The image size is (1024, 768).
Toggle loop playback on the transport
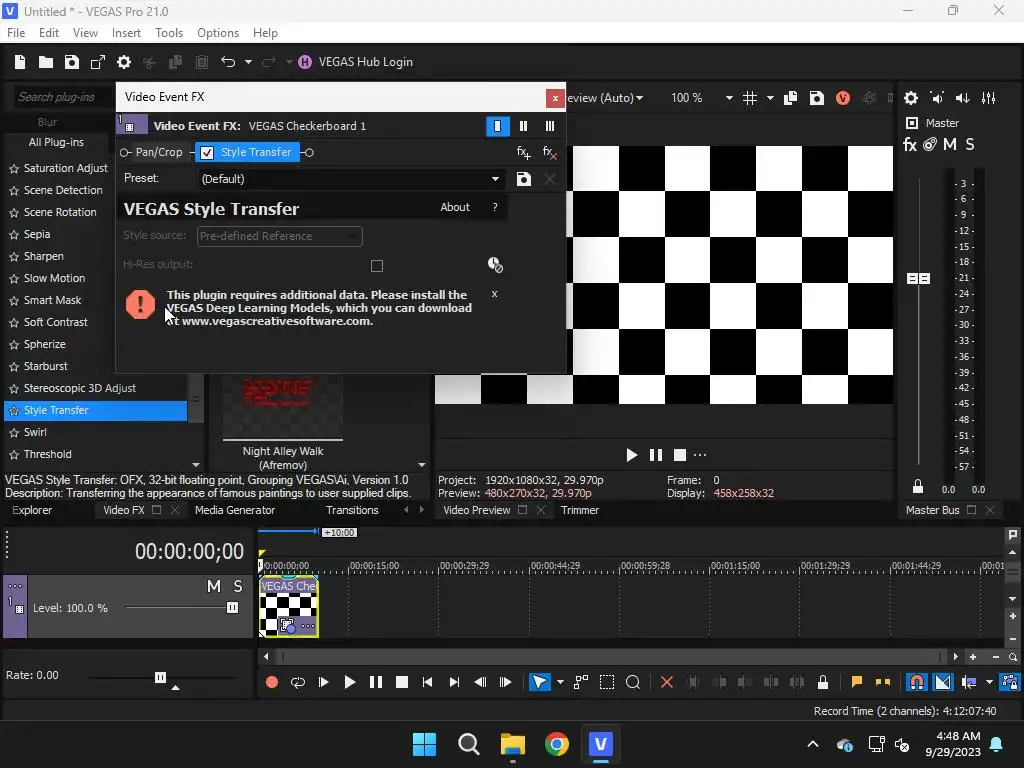coord(298,682)
